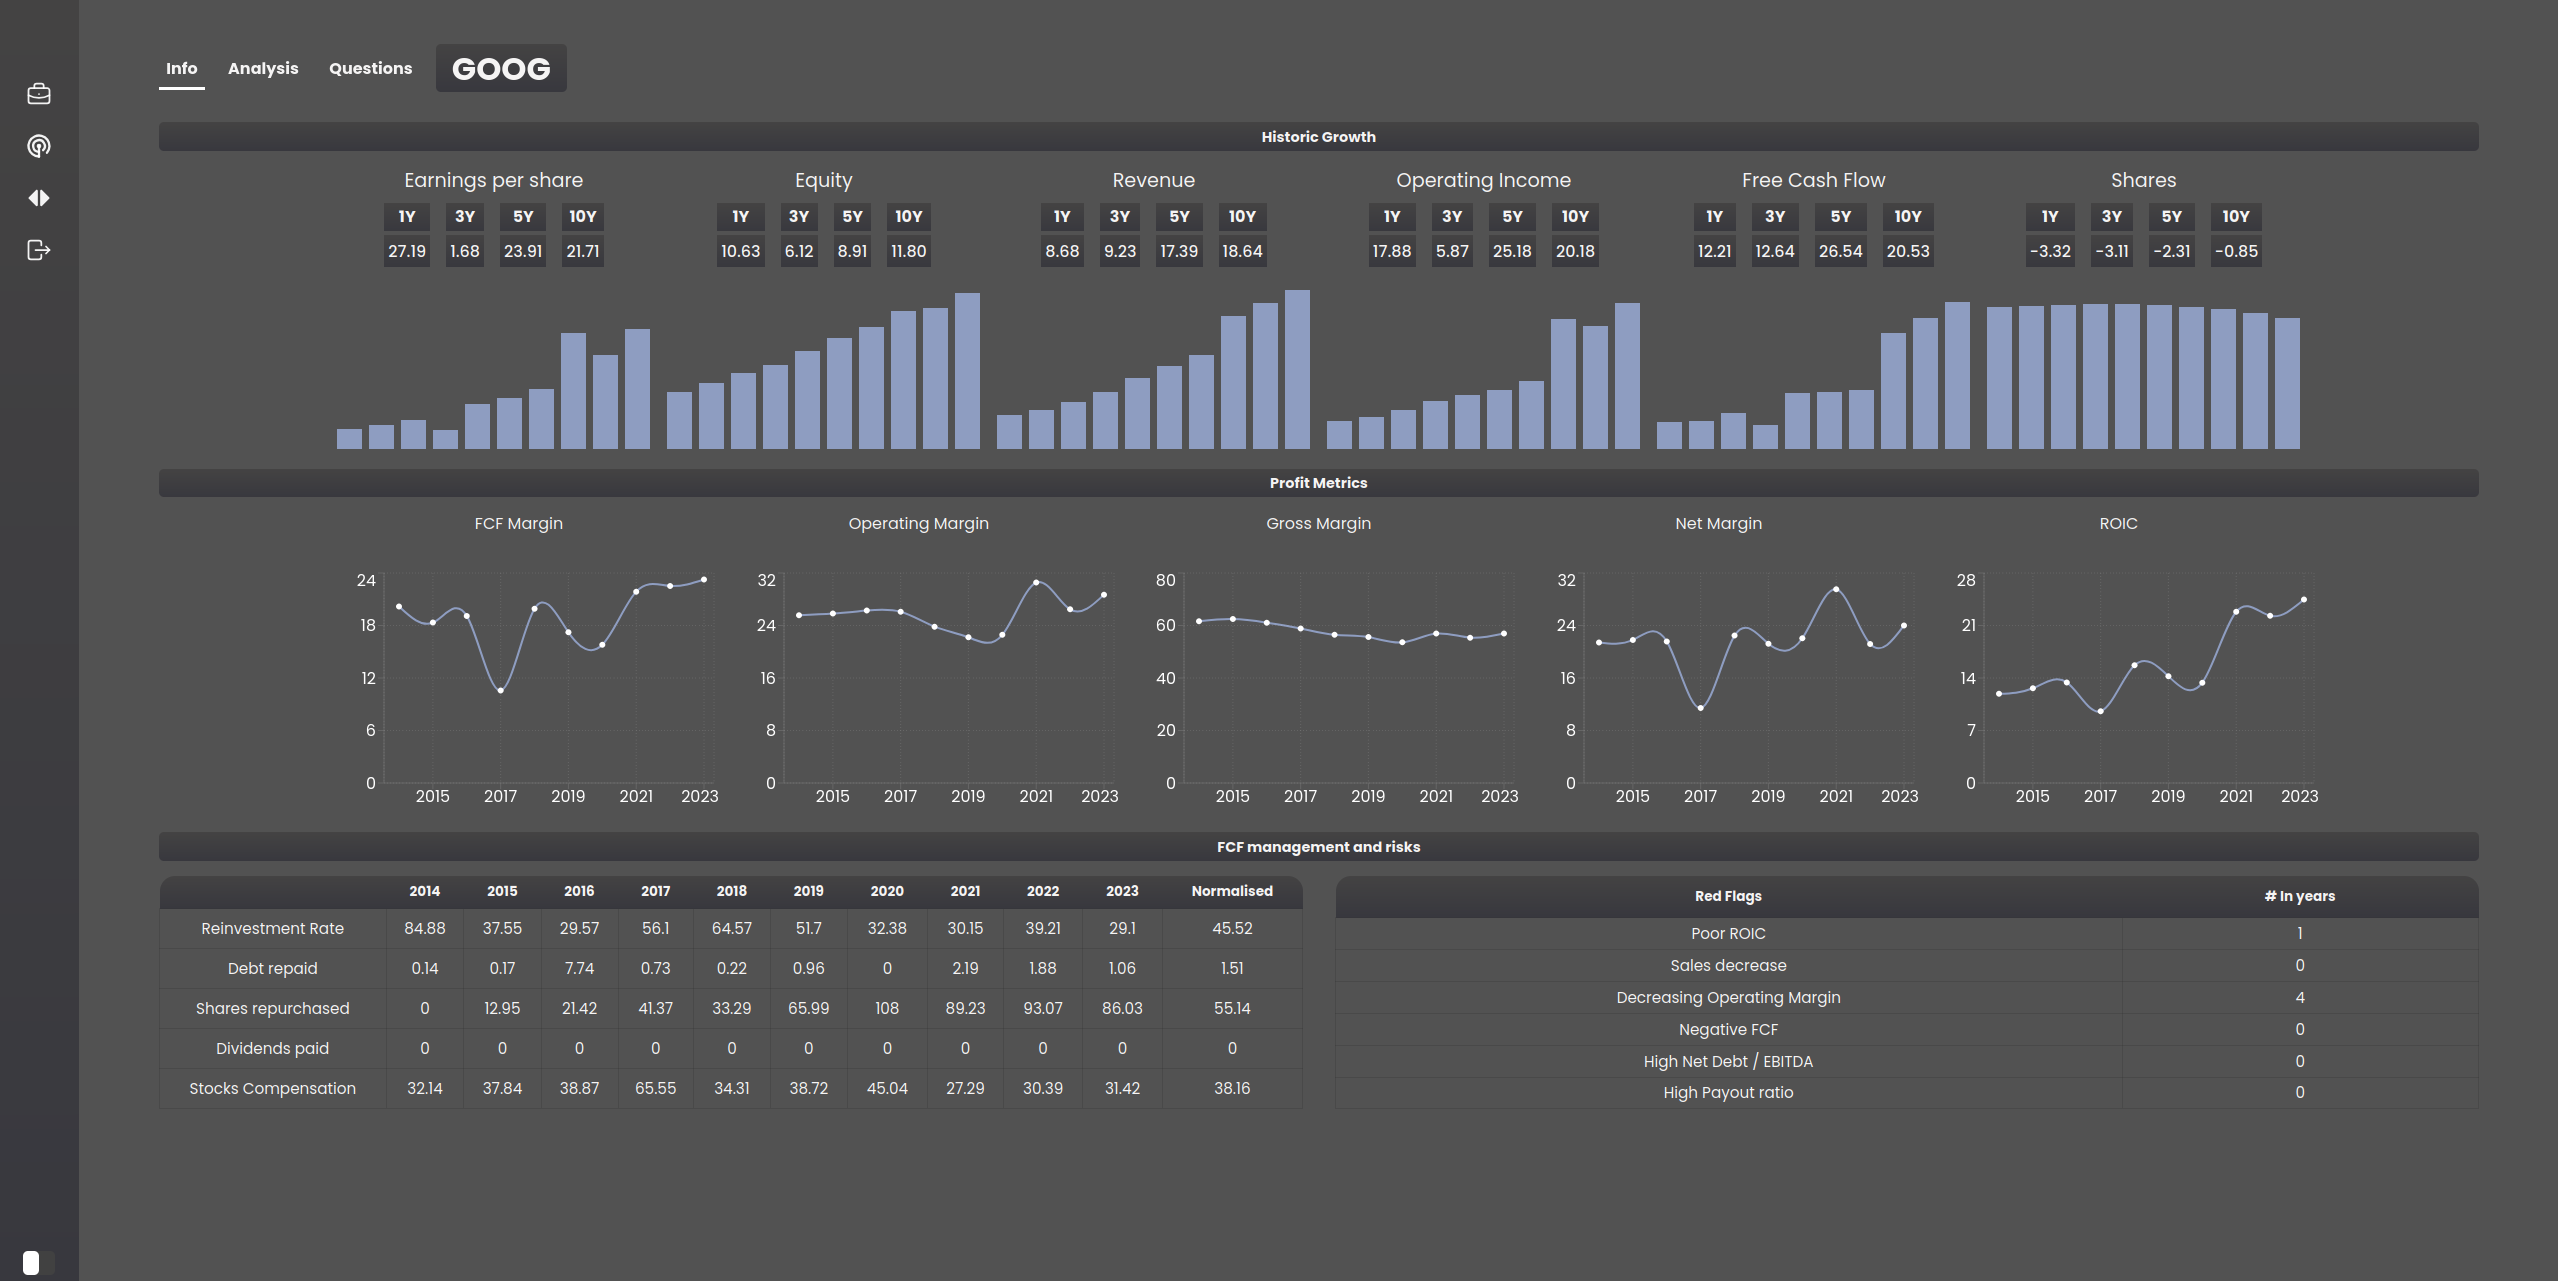Click the ROIC chart title
The height and width of the screenshot is (1281, 2558).
(x=2118, y=523)
